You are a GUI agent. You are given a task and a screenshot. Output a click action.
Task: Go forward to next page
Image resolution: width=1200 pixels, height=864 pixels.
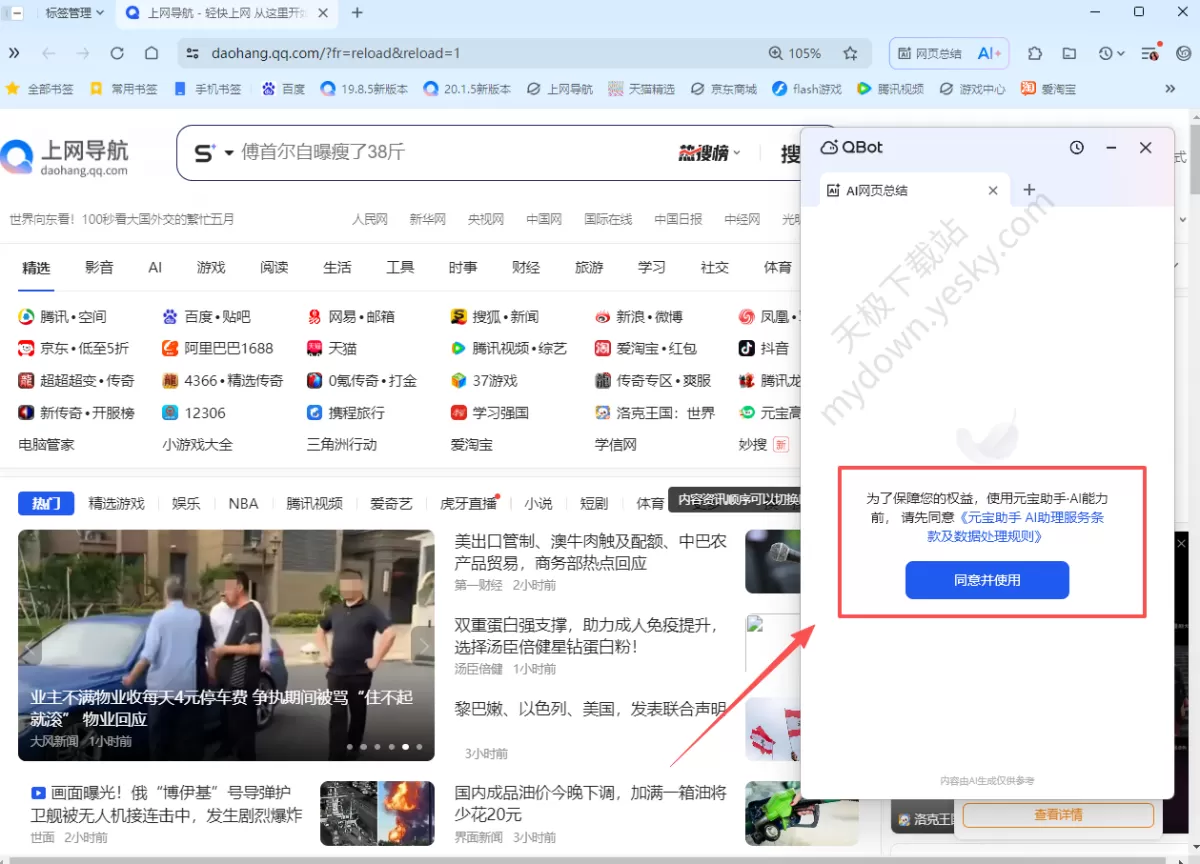pyautogui.click(x=83, y=53)
